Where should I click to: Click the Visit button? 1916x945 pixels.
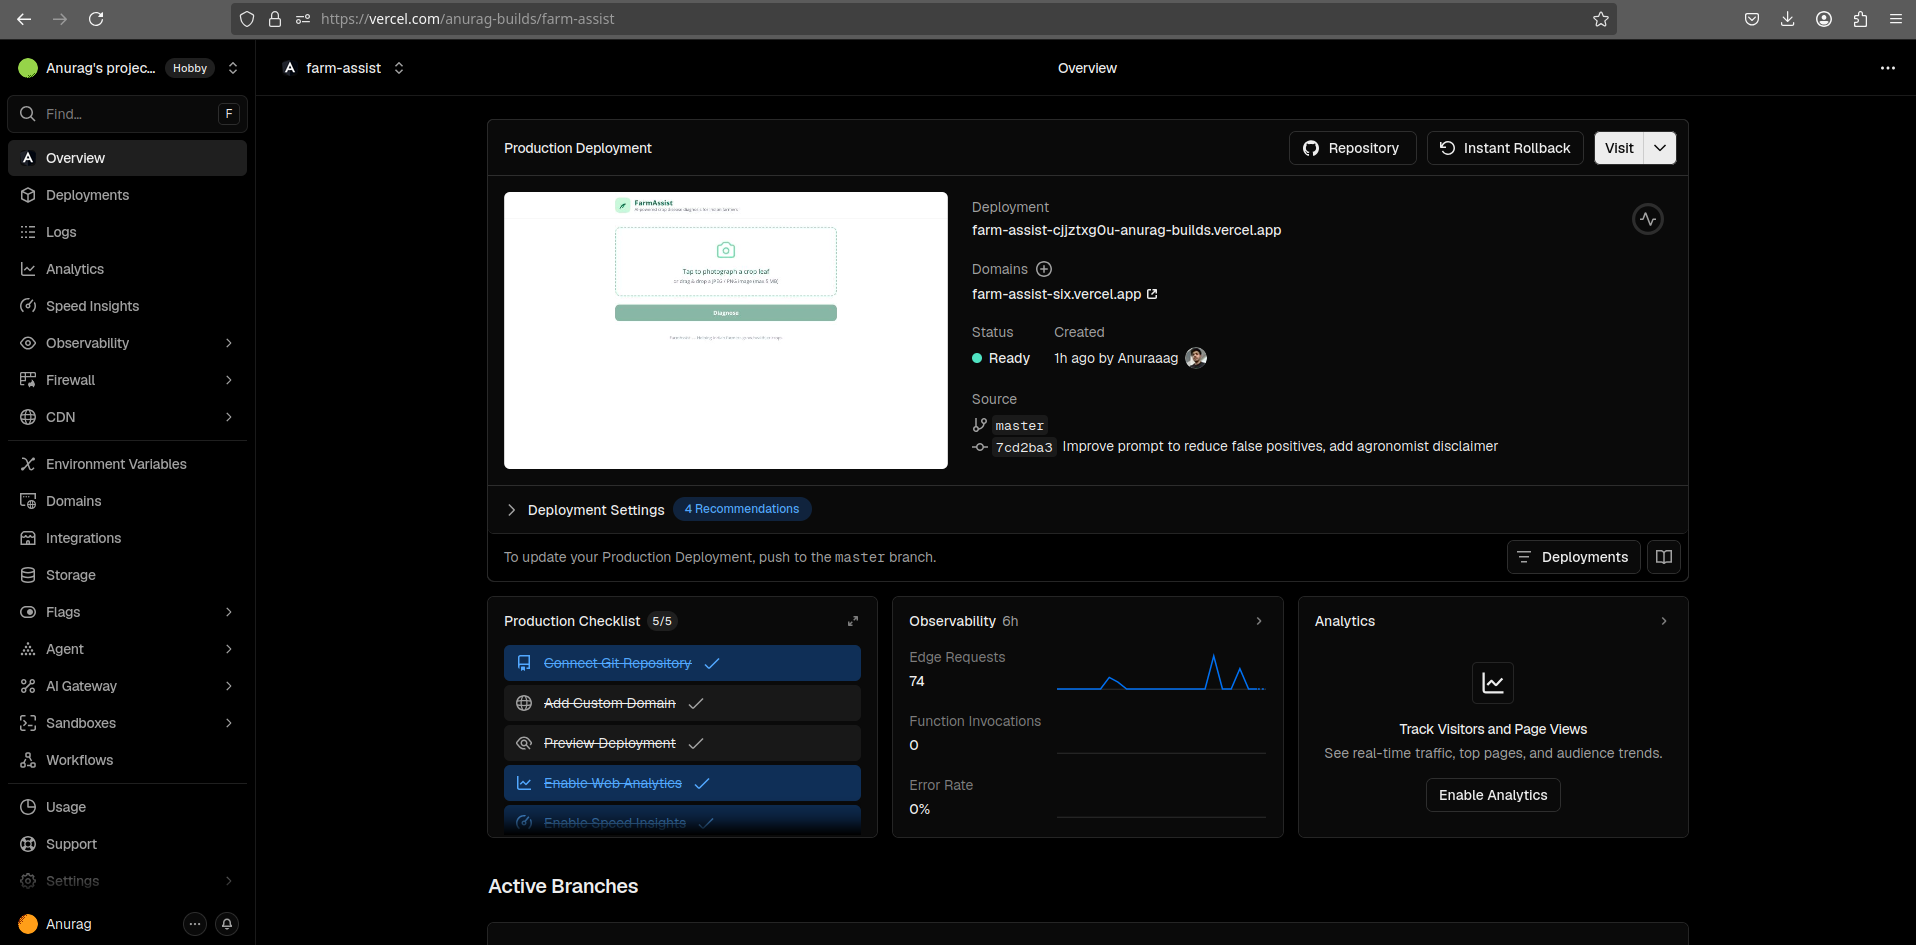[1619, 148]
